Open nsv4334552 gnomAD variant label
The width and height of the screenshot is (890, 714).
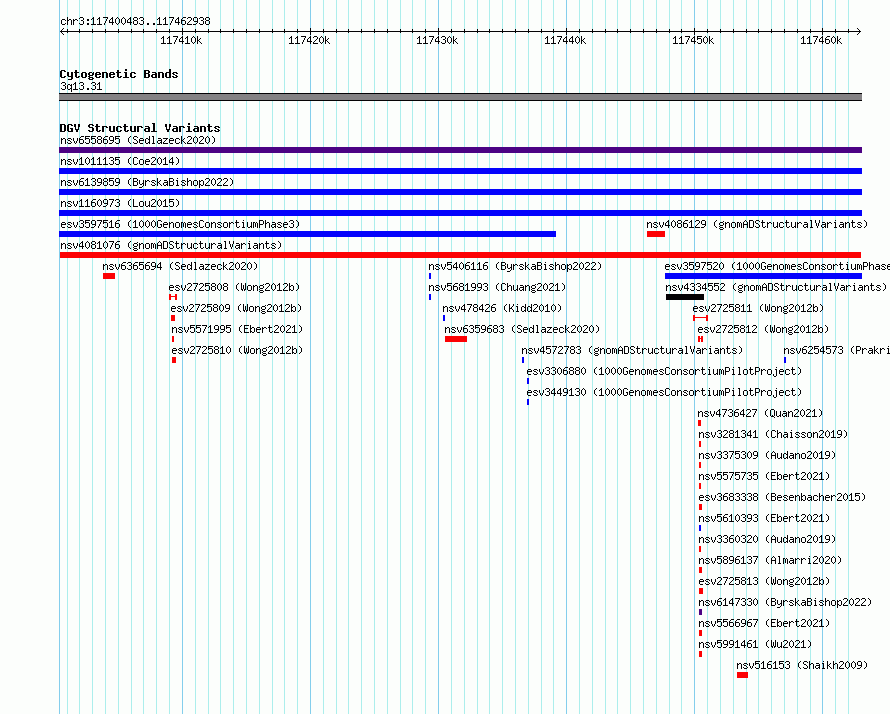pos(776,287)
